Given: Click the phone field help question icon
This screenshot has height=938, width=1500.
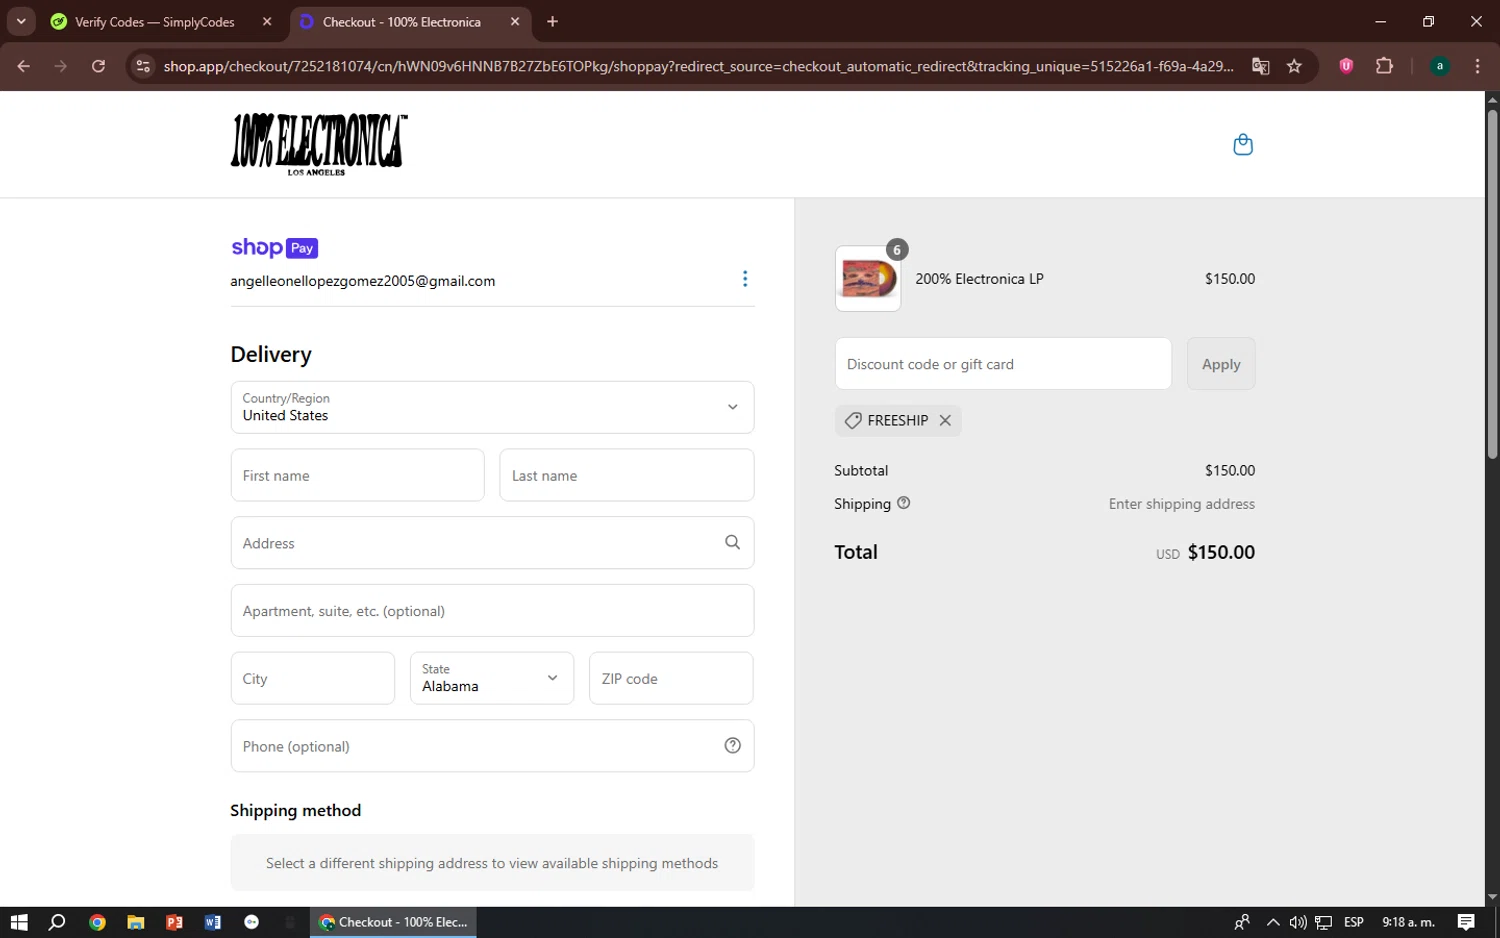Looking at the screenshot, I should [x=732, y=745].
